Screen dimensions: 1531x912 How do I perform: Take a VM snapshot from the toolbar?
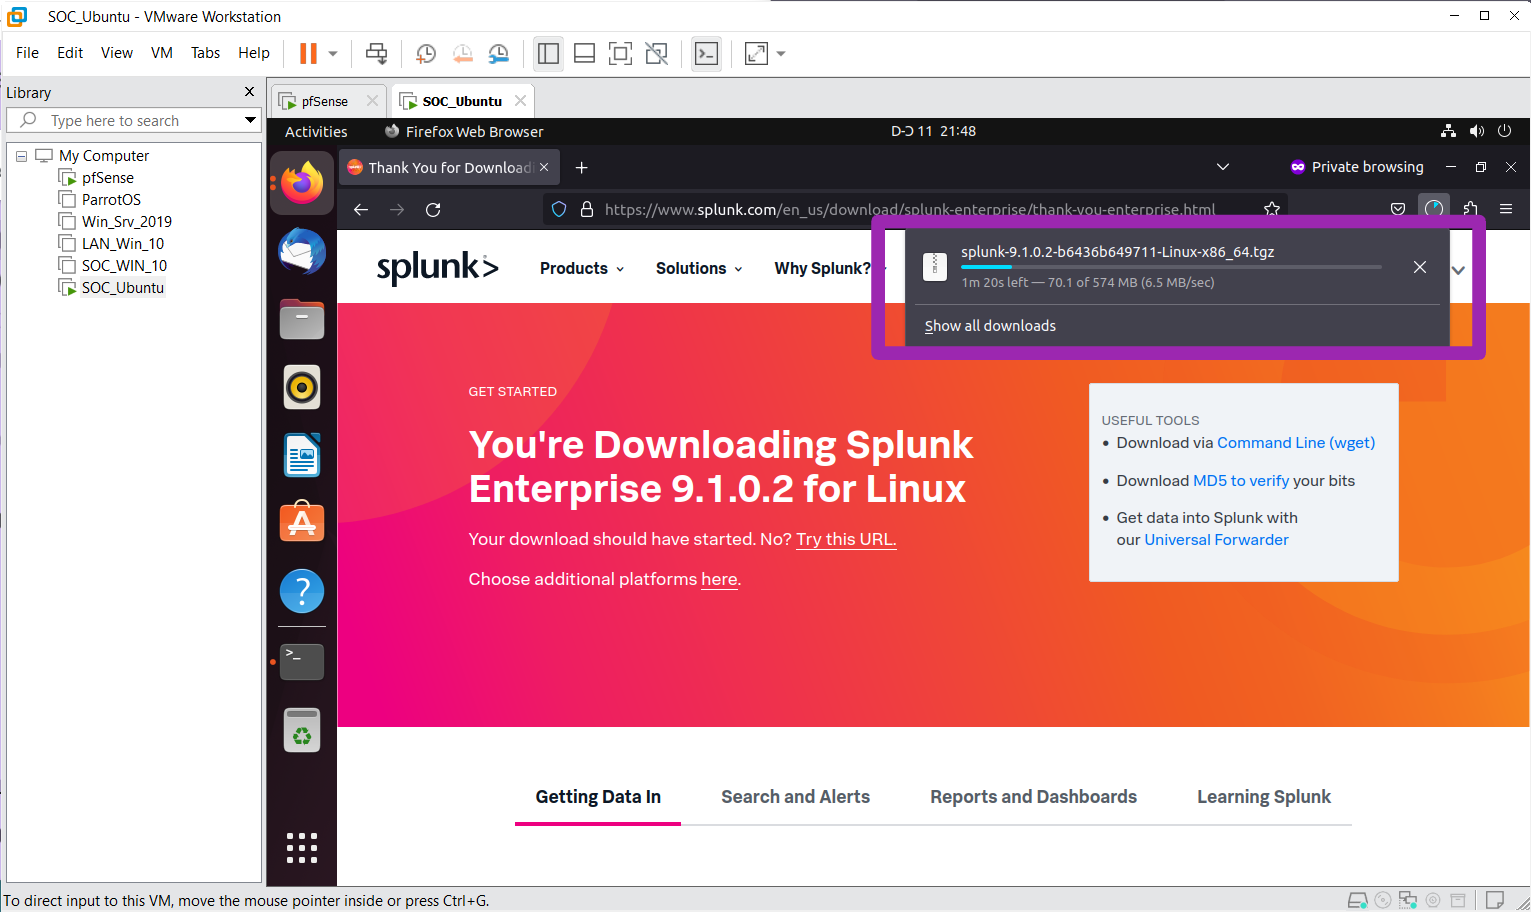pos(426,54)
